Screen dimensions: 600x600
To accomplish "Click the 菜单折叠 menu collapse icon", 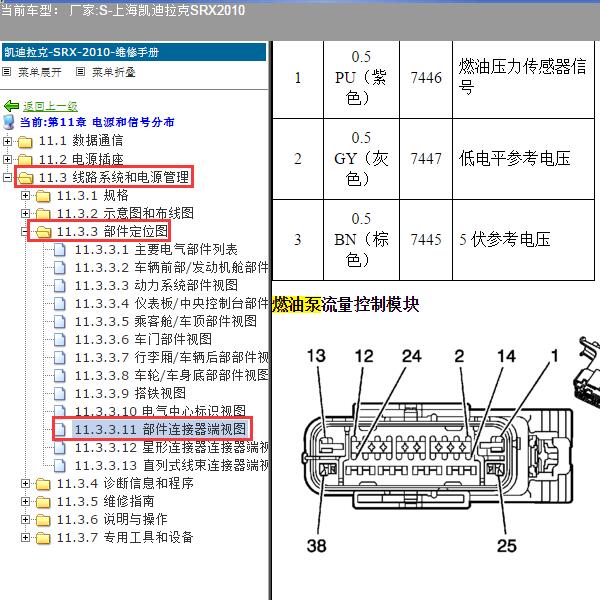I will [x=80, y=72].
